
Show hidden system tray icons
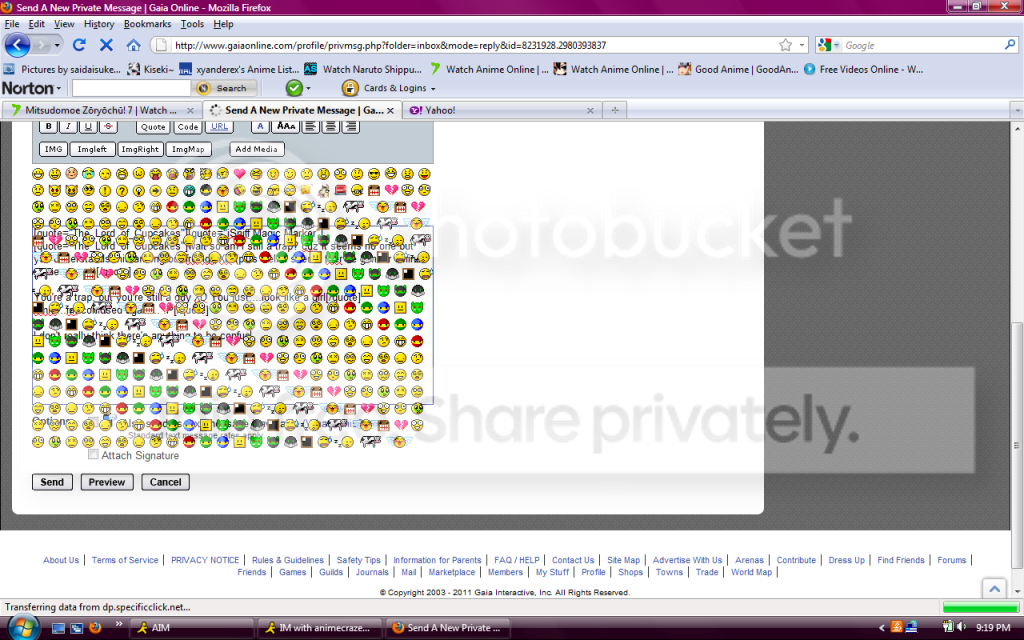(x=882, y=628)
